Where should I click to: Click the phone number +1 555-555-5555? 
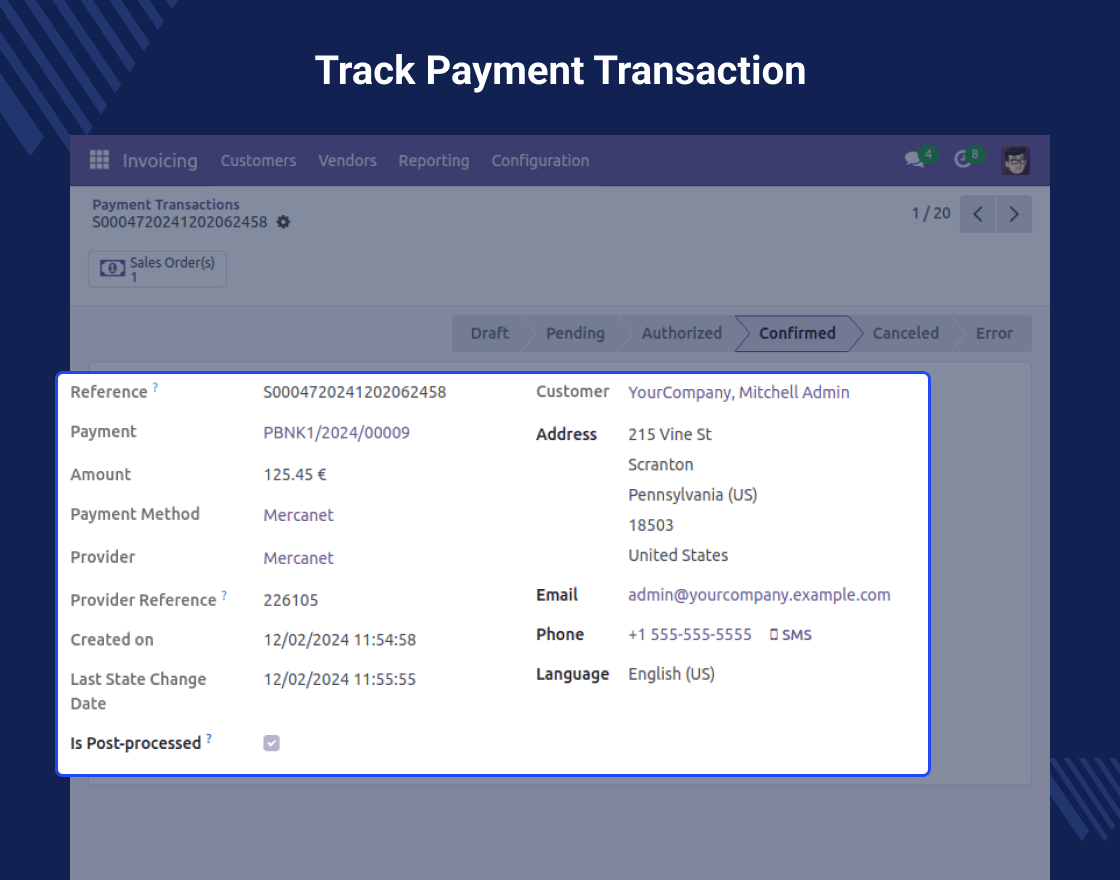point(689,634)
